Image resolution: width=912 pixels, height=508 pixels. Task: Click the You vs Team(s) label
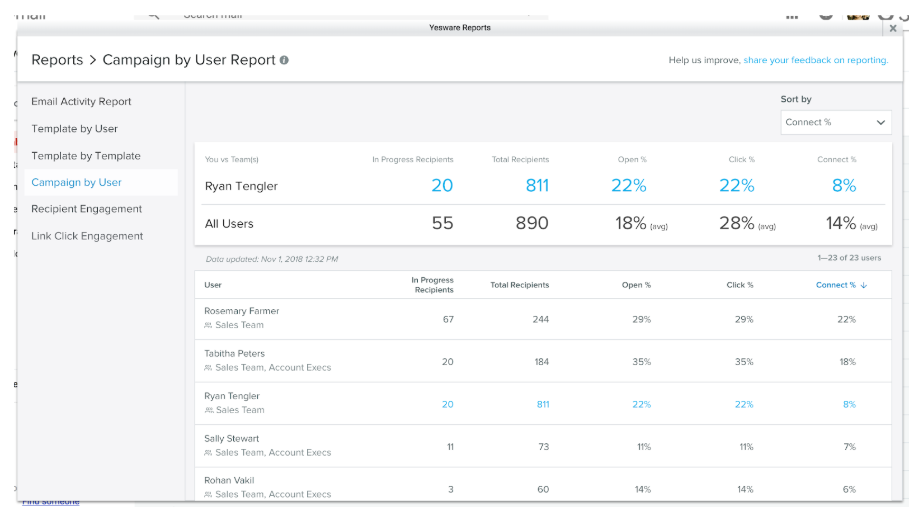231,159
